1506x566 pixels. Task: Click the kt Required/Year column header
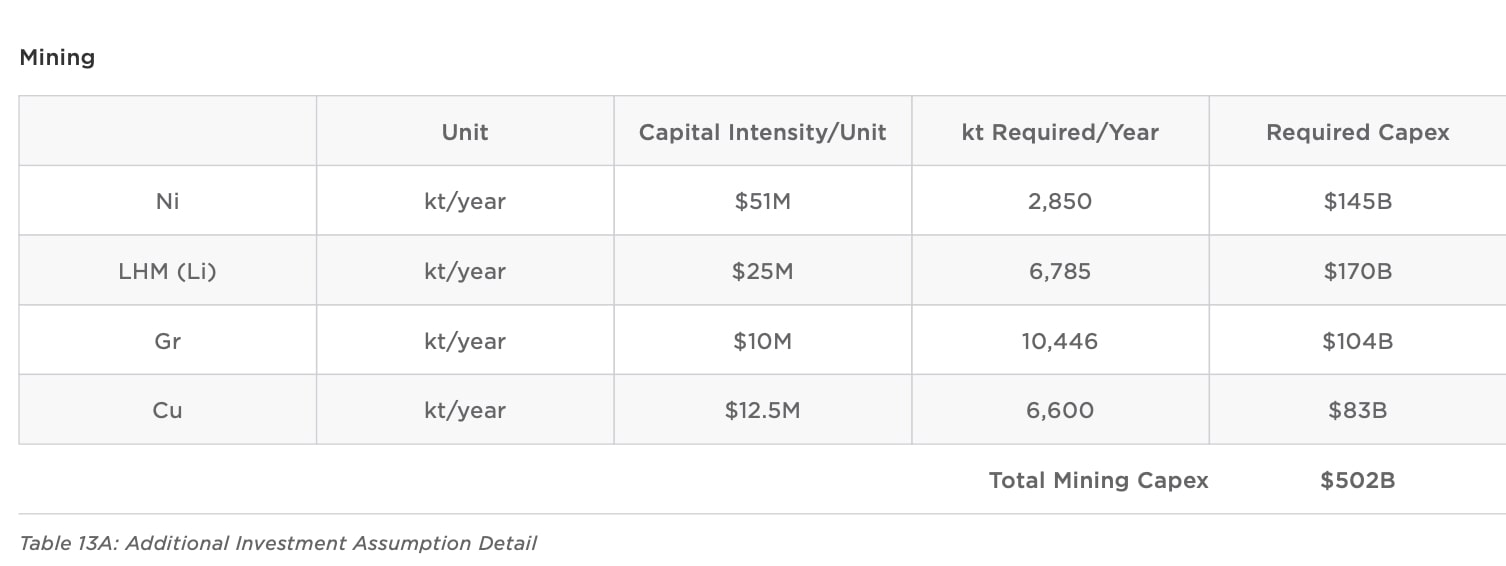1060,132
